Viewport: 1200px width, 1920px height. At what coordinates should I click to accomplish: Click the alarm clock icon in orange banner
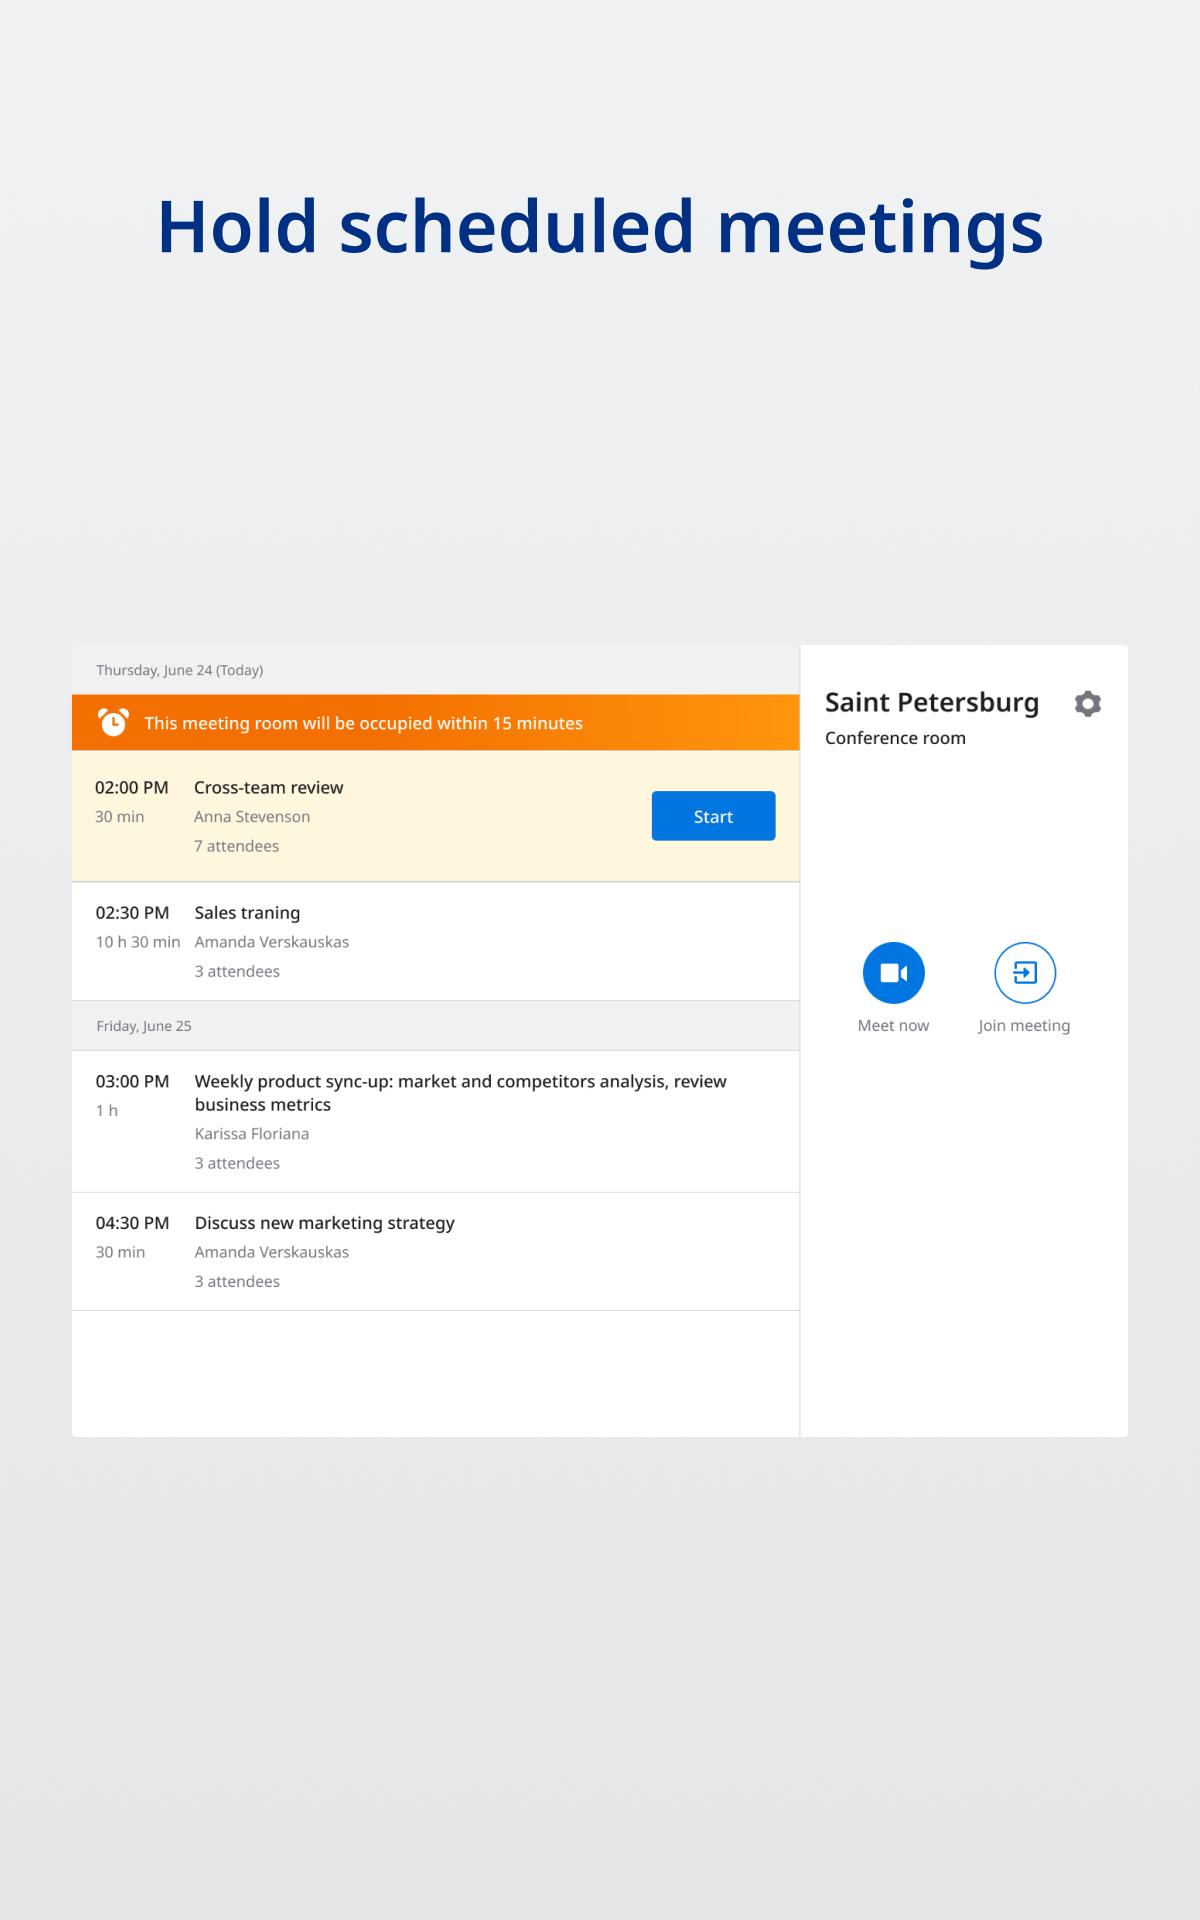[x=113, y=722]
